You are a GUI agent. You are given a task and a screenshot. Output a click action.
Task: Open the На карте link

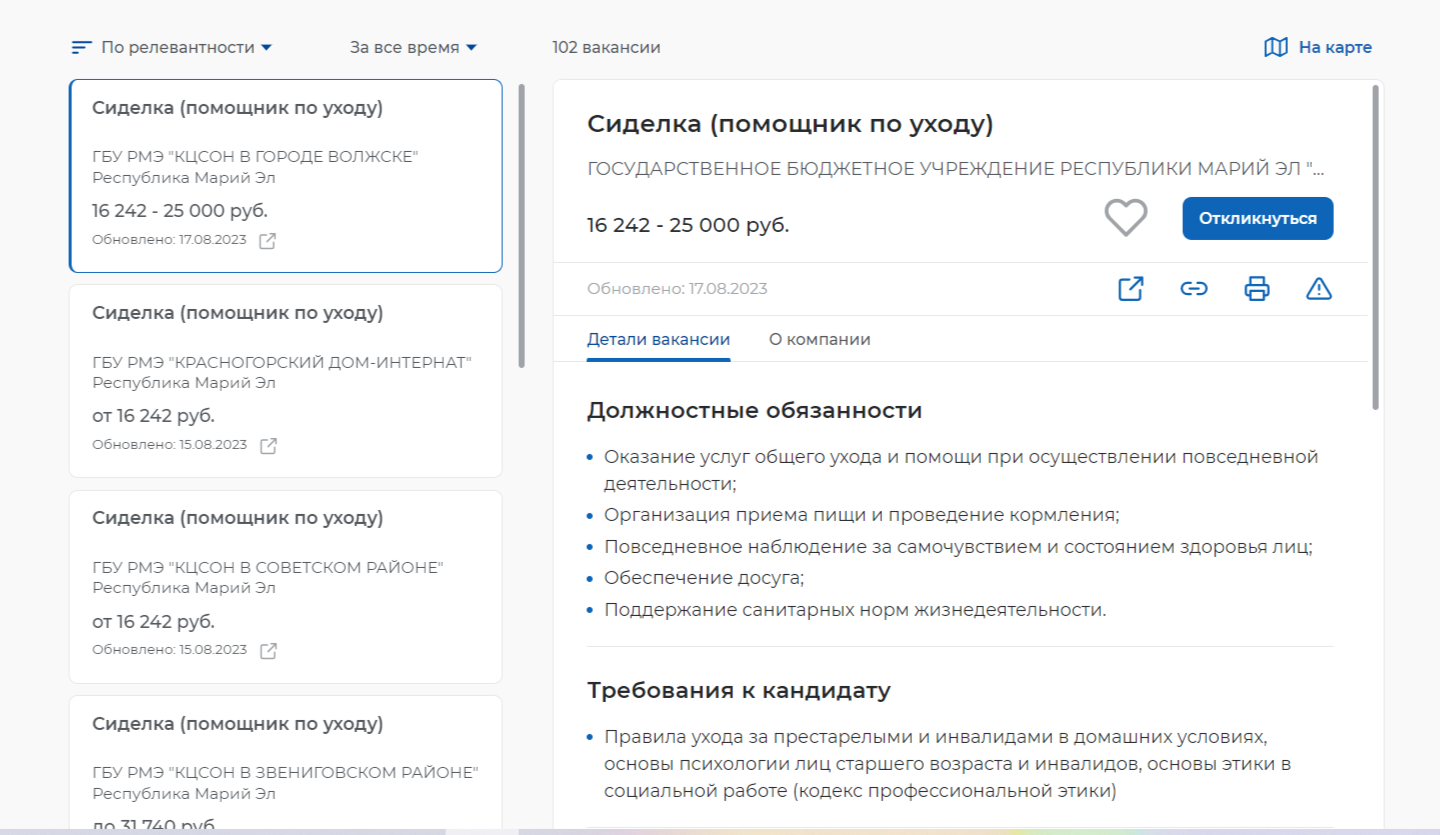tap(1335, 47)
